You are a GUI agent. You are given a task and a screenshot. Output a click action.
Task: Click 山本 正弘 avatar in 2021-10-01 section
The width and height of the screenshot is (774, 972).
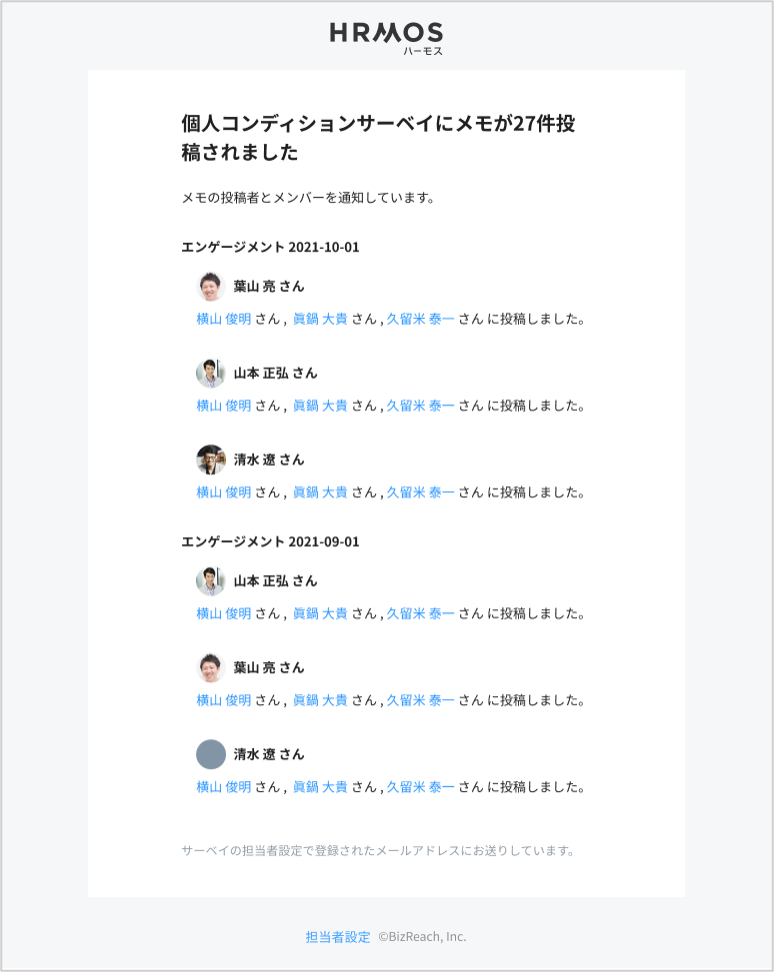pyautogui.click(x=211, y=373)
